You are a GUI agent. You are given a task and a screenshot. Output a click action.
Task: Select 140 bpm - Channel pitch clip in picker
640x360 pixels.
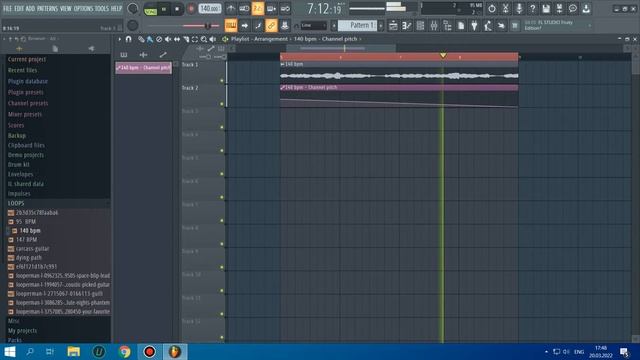coord(144,68)
